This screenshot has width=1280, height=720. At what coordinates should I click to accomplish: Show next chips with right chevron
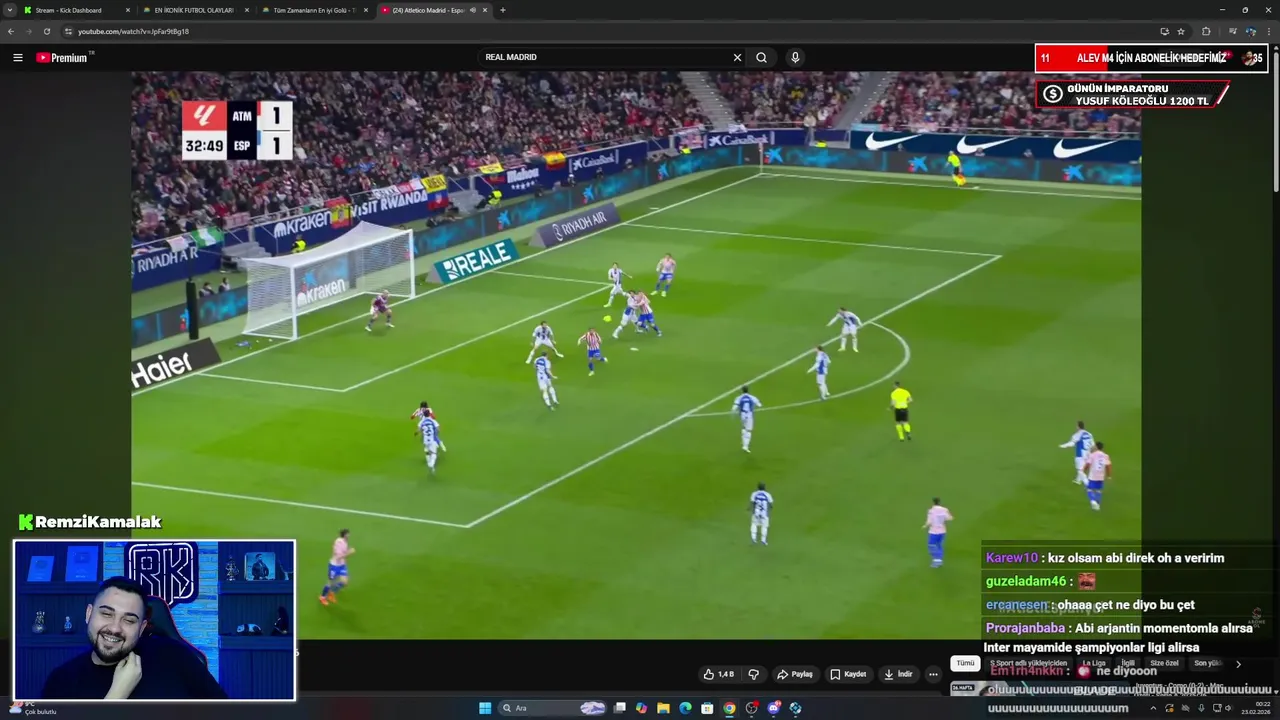(x=1238, y=664)
